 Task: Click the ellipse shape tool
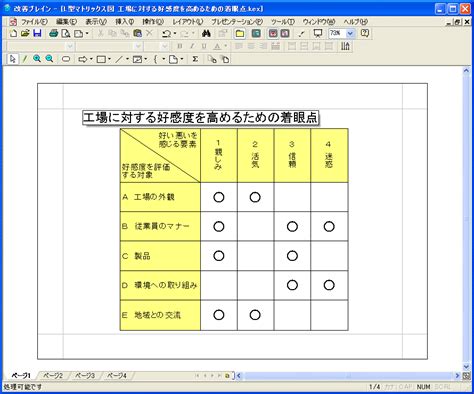(66, 59)
